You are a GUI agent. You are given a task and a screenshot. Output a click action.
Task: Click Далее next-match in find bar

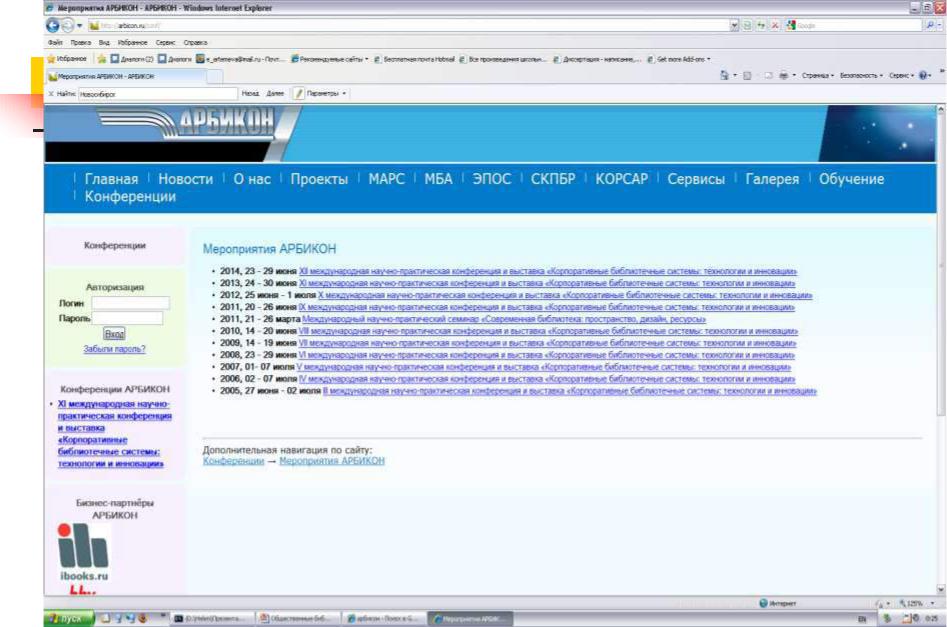tap(275, 94)
